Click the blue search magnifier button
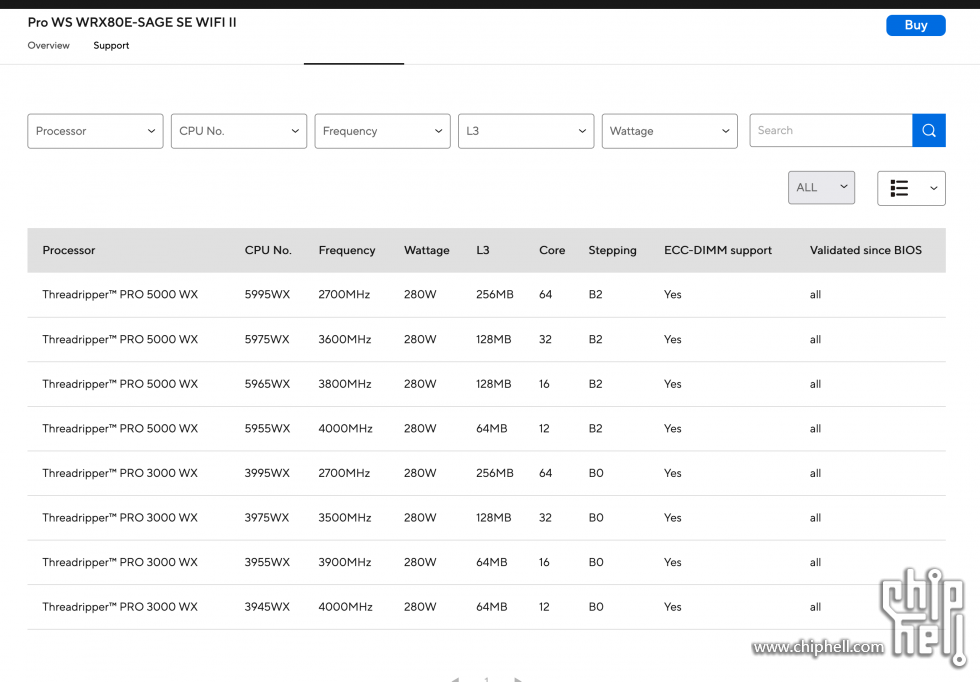This screenshot has width=980, height=682. coord(929,131)
